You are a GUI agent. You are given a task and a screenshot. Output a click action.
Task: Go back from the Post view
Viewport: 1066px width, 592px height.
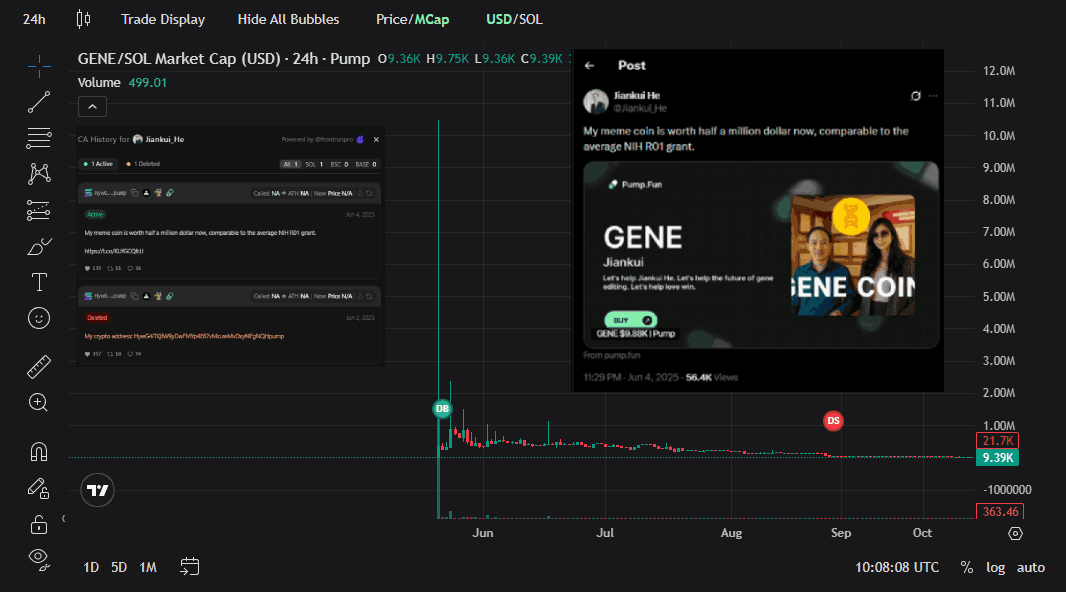589,65
